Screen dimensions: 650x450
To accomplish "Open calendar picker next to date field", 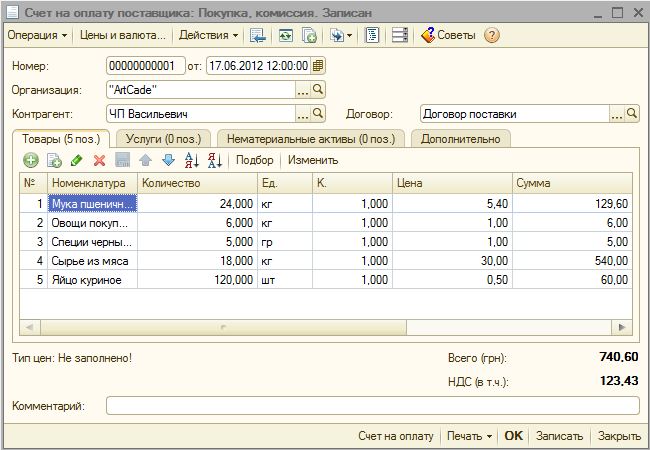I will pos(318,67).
